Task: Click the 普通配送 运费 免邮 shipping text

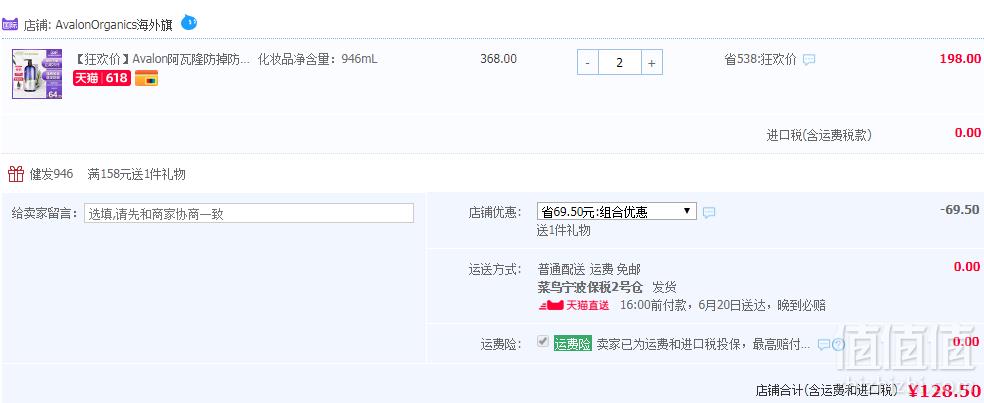Action: [589, 269]
